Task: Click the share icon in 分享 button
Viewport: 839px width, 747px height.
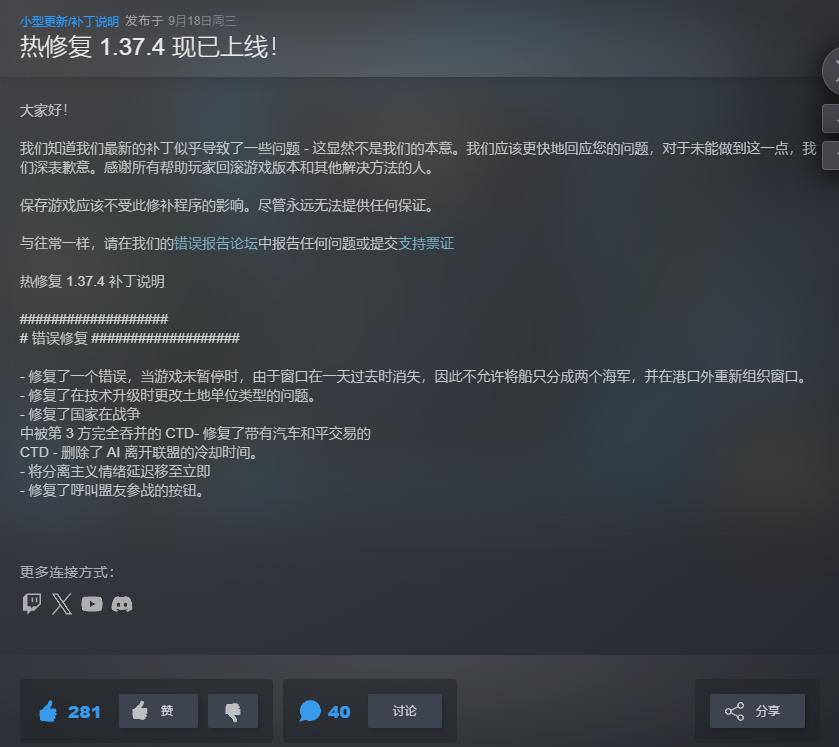Action: click(734, 711)
